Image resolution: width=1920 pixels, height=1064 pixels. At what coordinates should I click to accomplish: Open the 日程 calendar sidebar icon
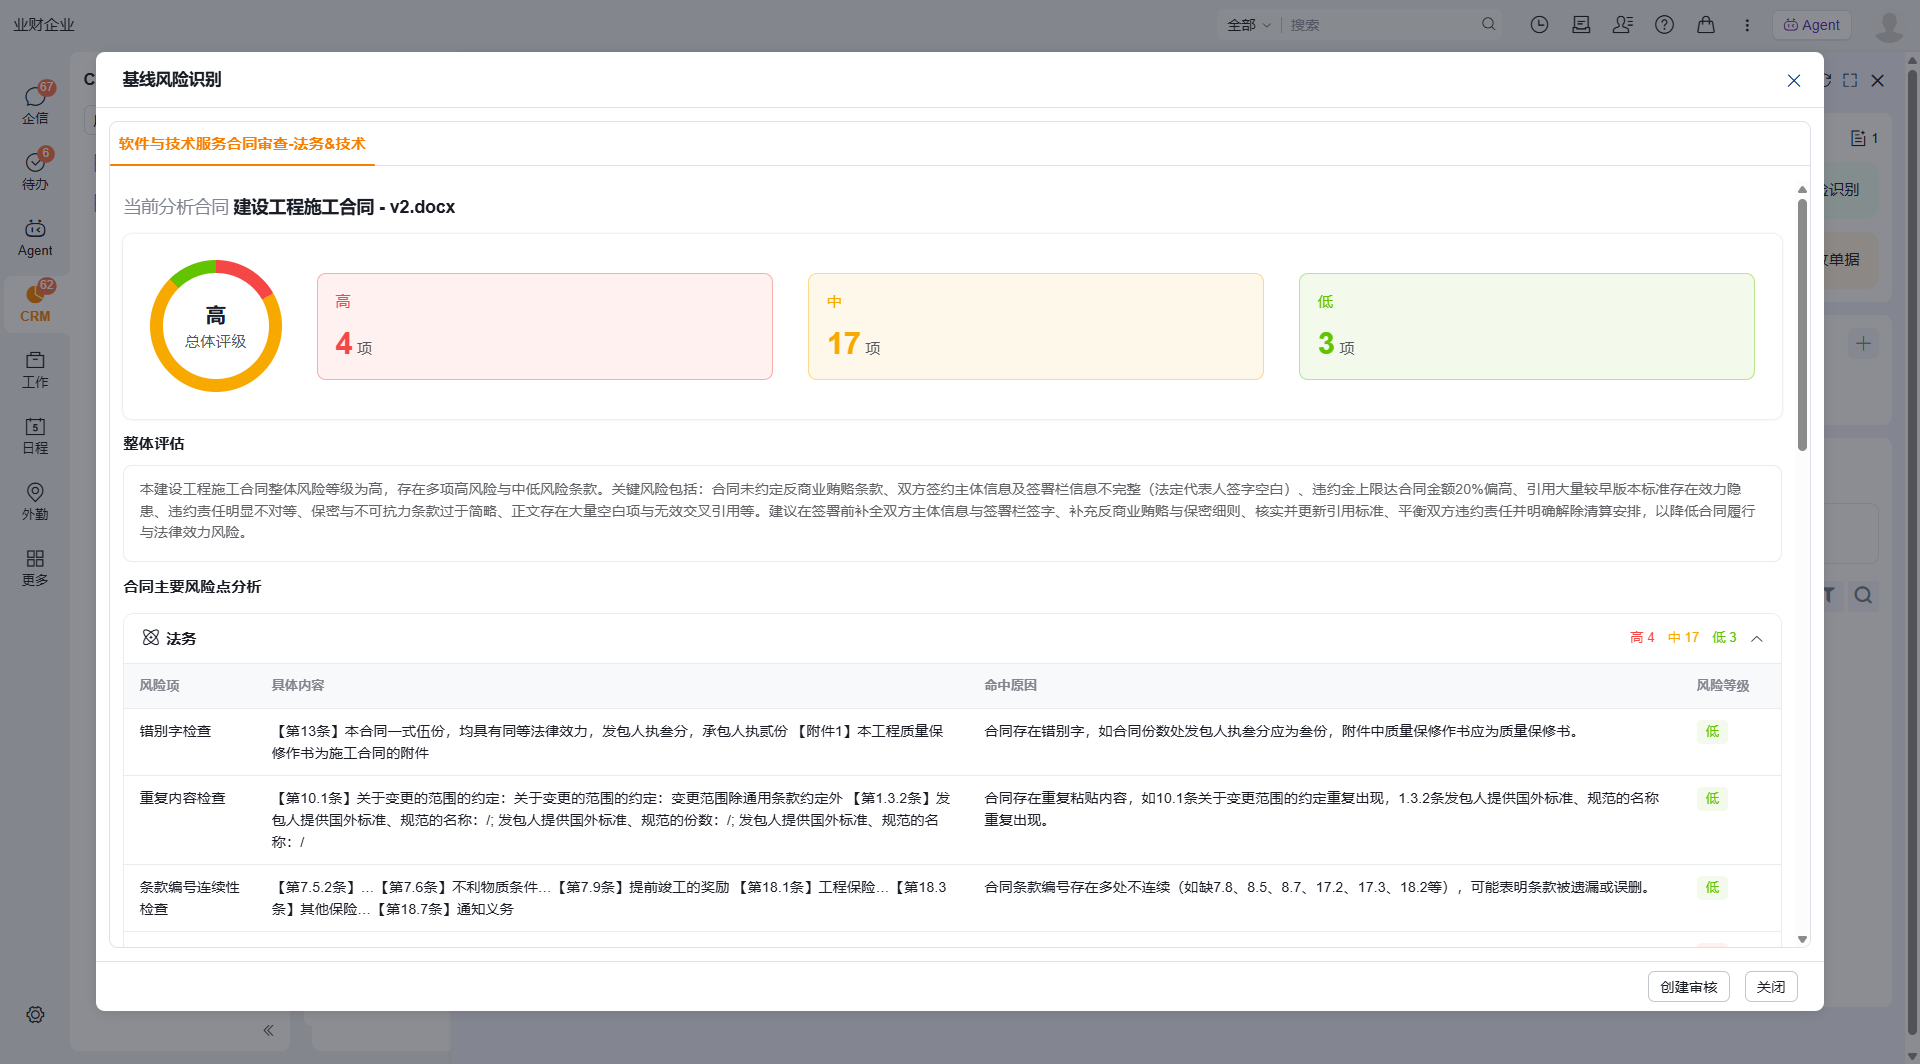(35, 435)
